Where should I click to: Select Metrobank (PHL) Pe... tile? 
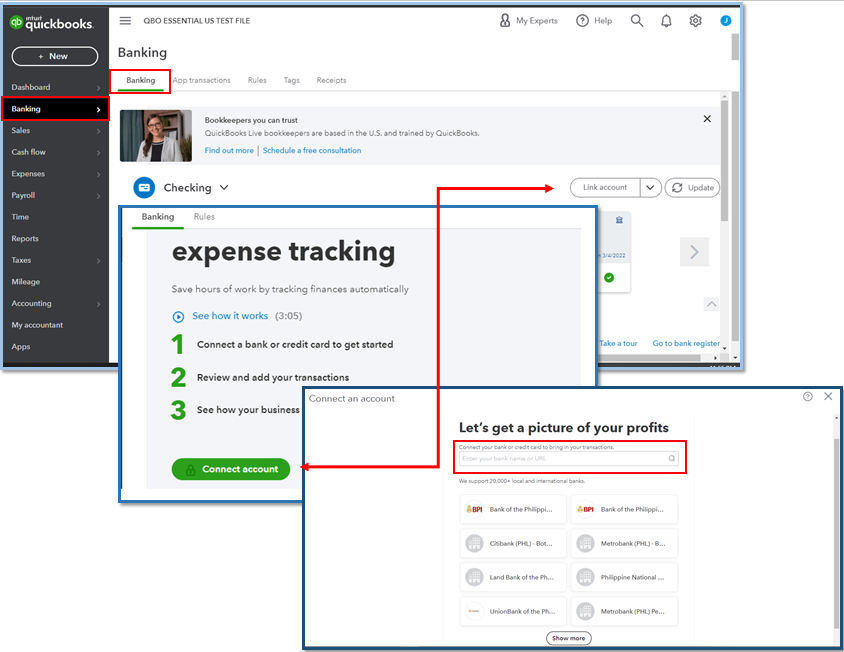[x=624, y=611]
